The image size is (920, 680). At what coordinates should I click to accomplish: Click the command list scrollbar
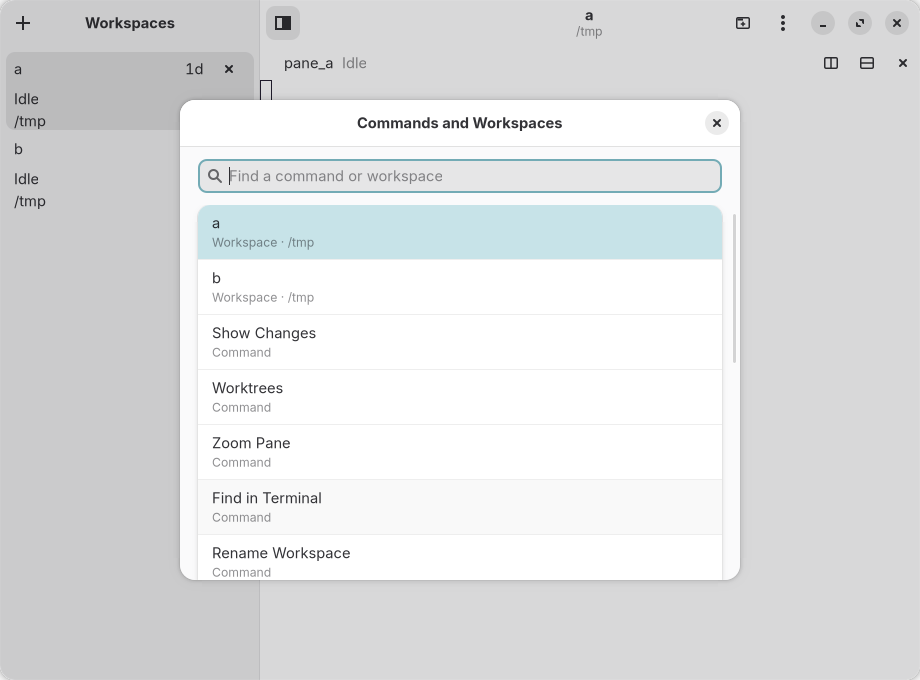(x=735, y=289)
